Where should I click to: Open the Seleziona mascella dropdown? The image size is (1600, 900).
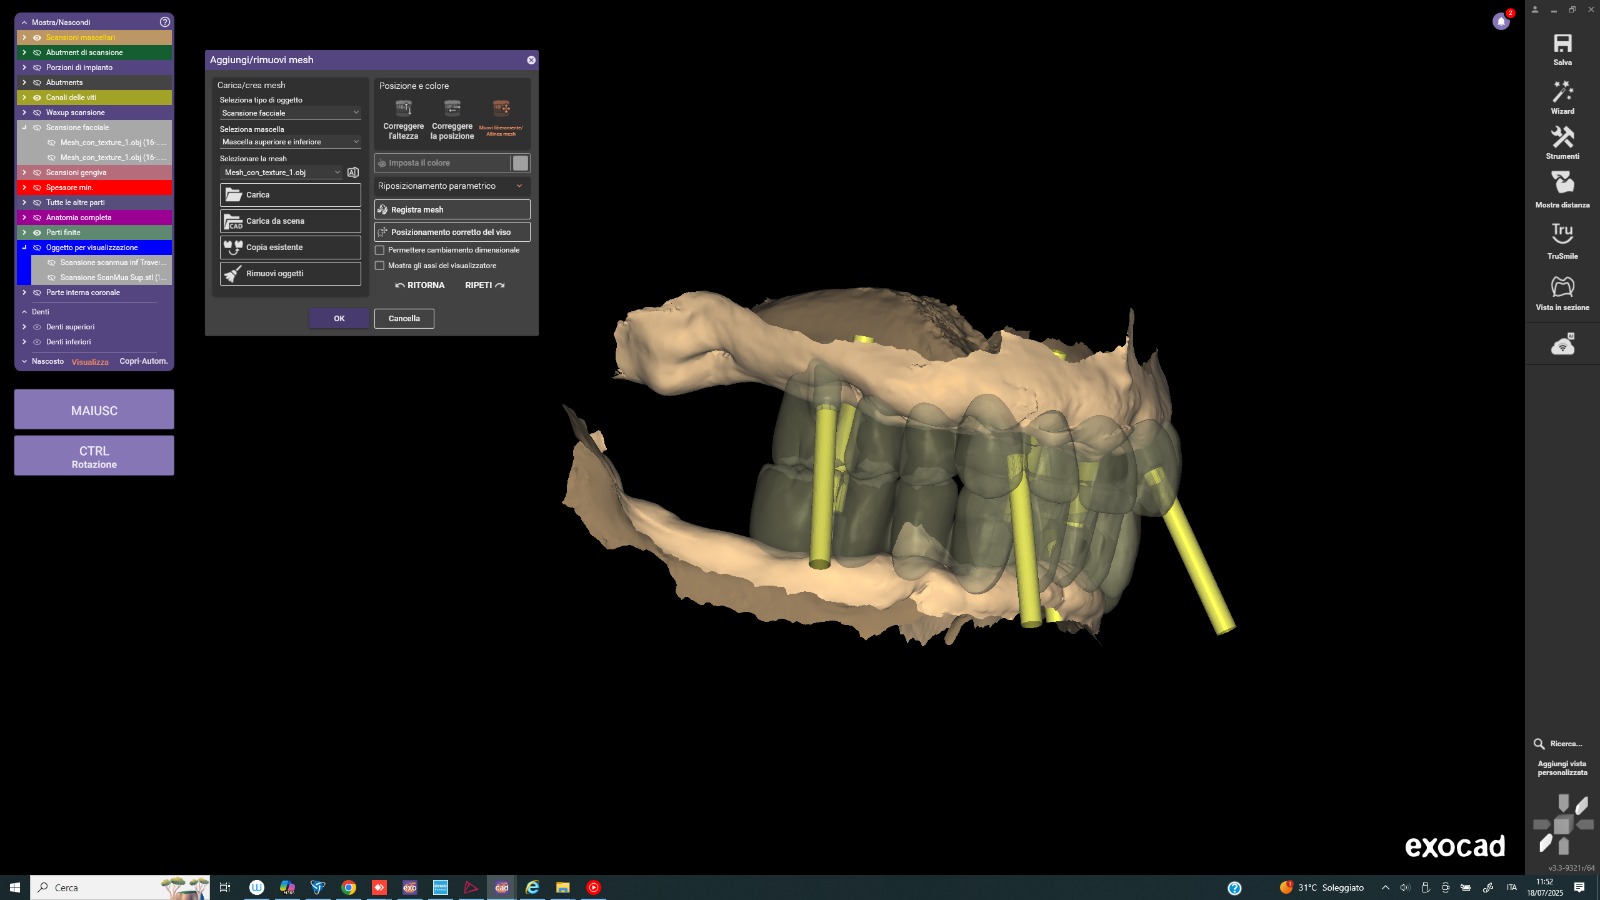coord(290,142)
